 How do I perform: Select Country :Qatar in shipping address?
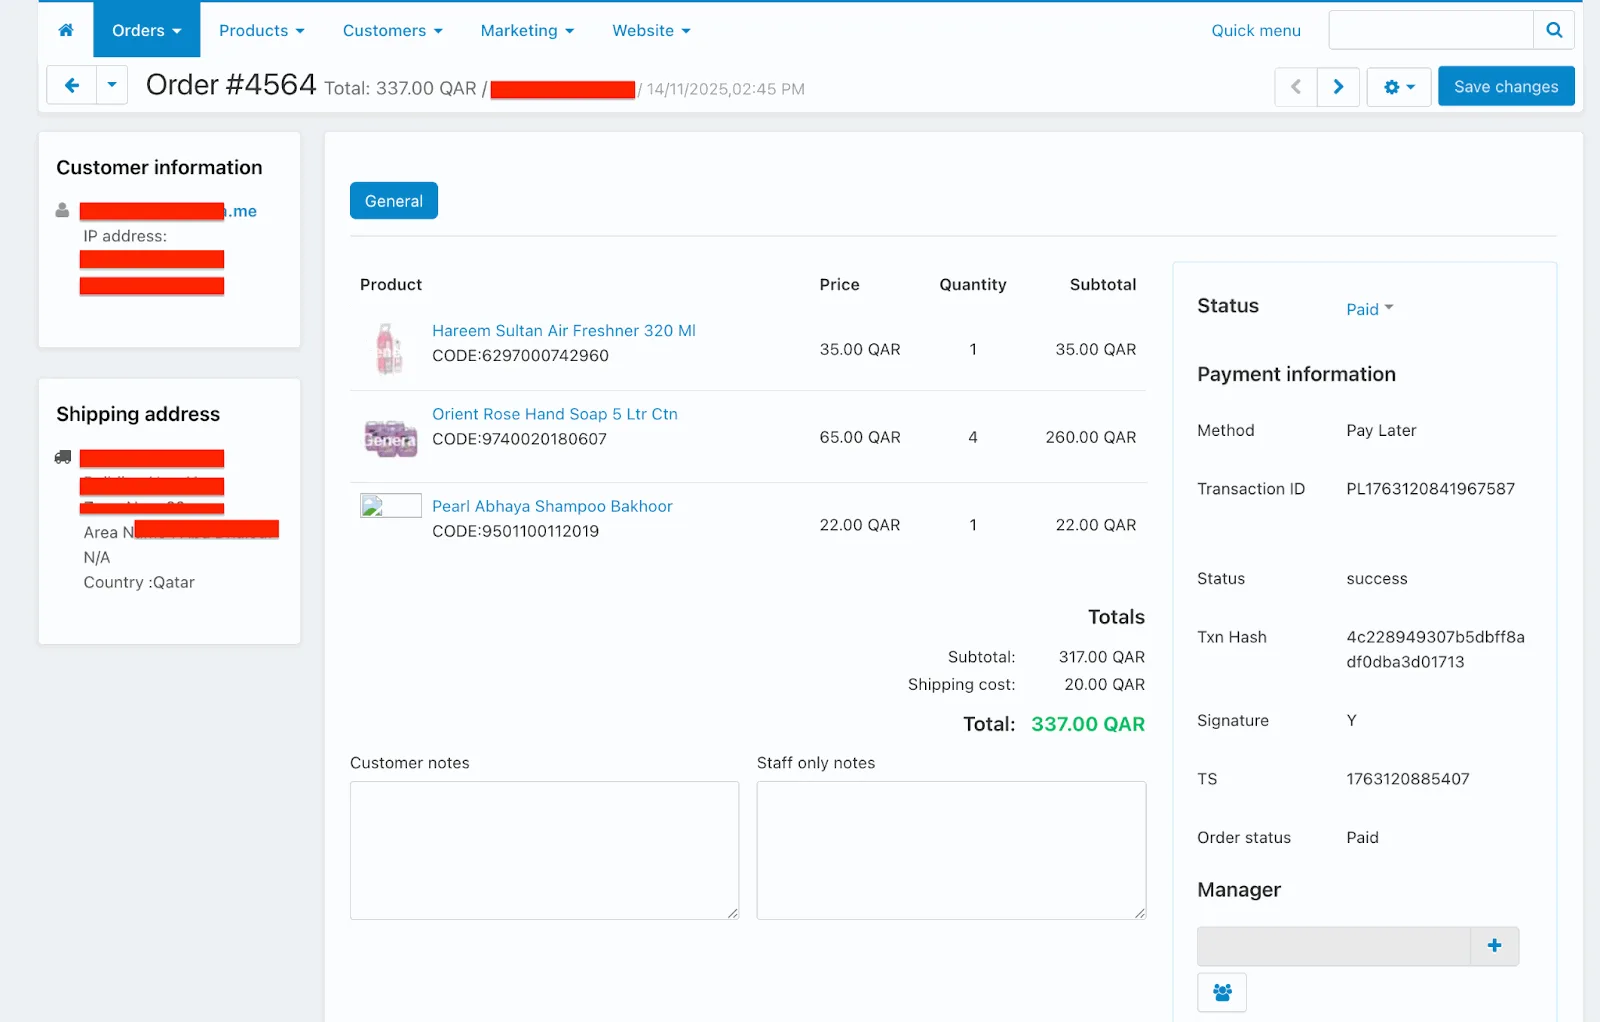(139, 582)
